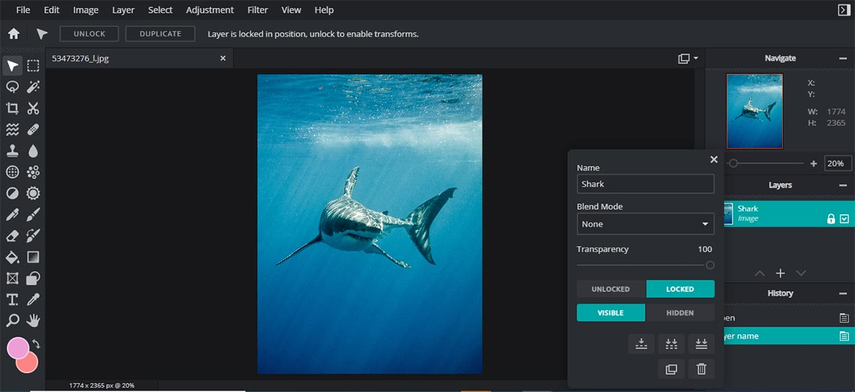The width and height of the screenshot is (855, 392).
Task: Choose the Magic Wand tool
Action: coord(33,87)
